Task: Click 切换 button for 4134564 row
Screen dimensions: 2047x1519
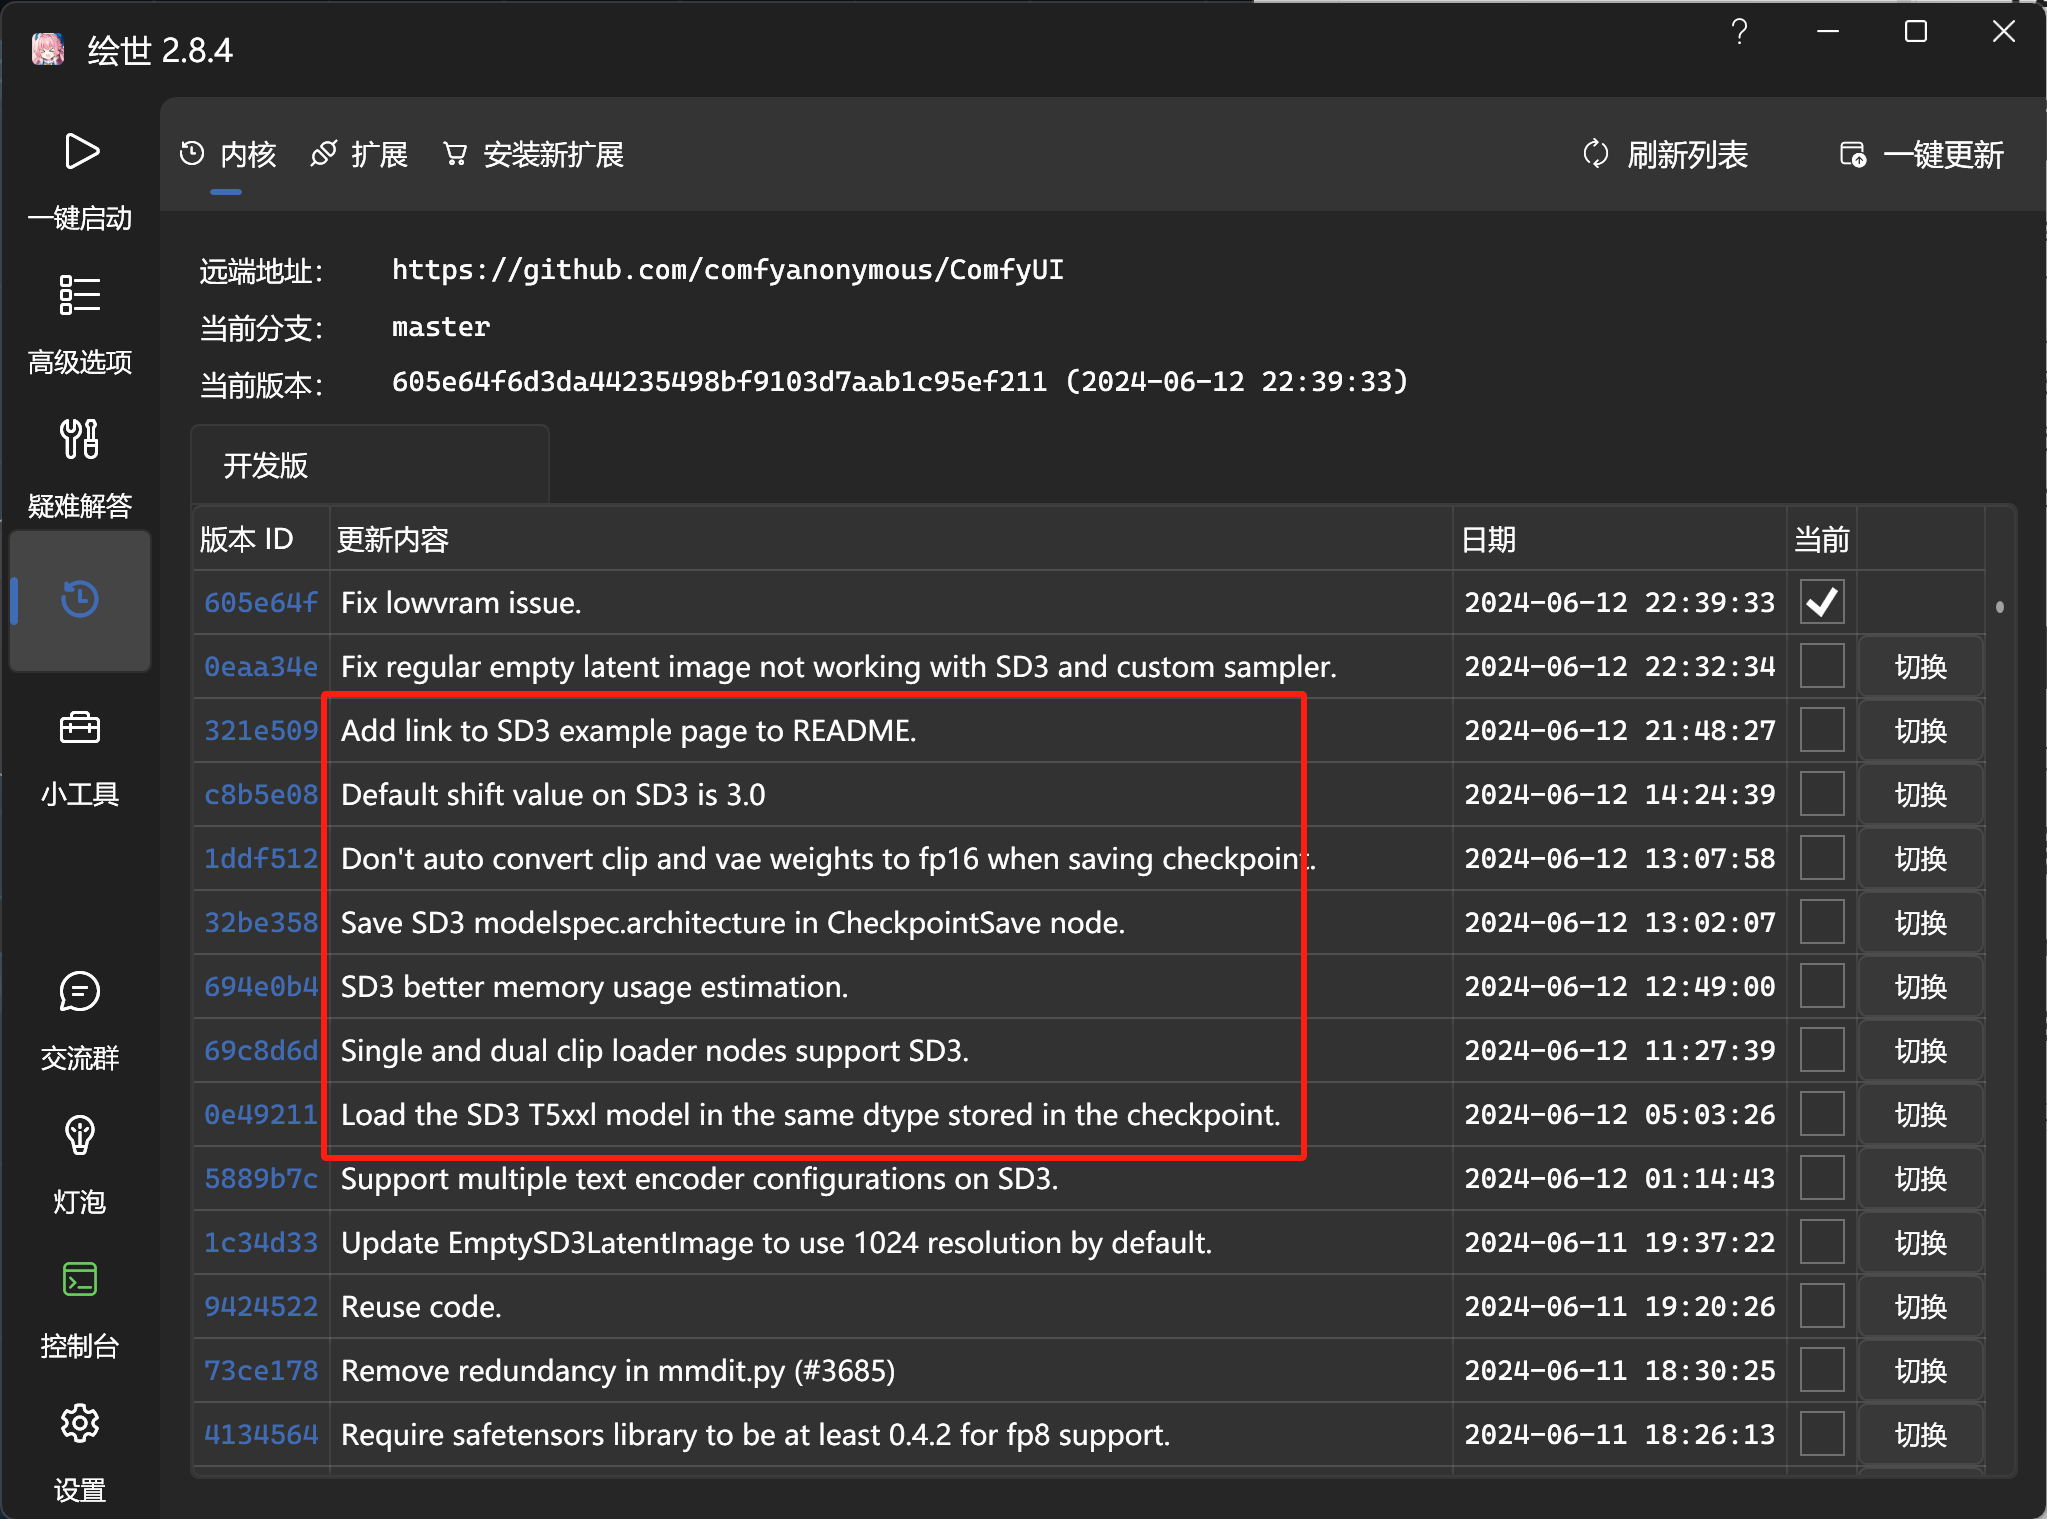Action: tap(1921, 1435)
